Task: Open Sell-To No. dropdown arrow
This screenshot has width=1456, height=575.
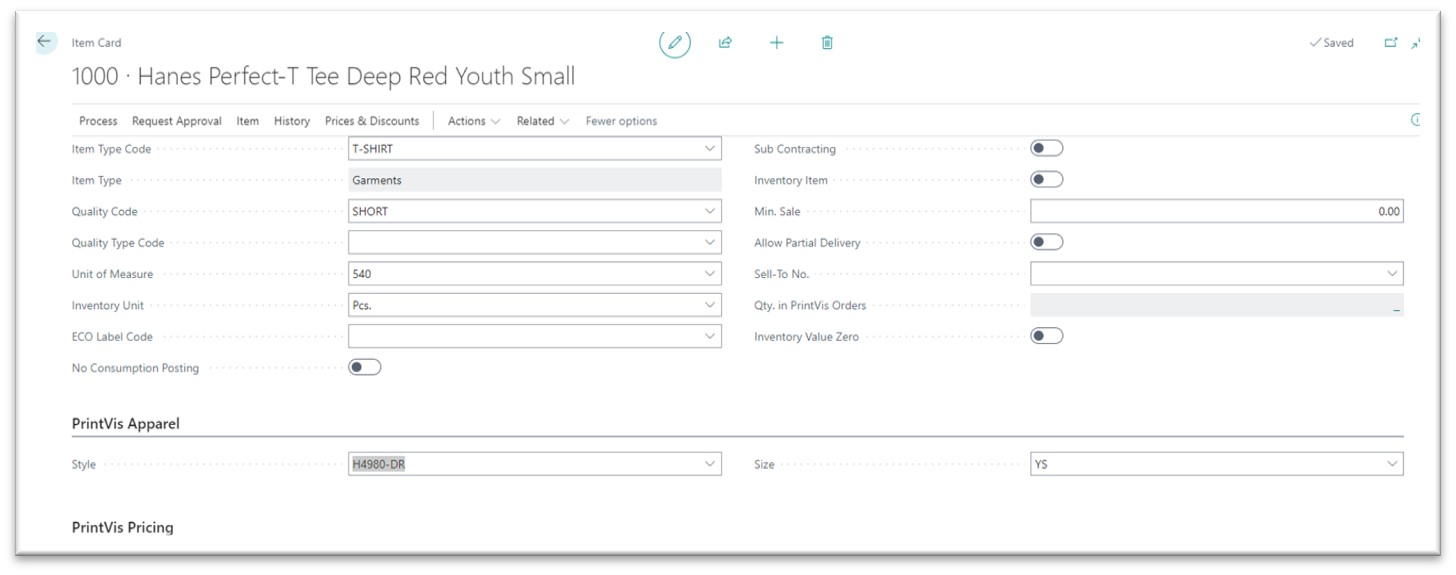Action: click(x=1392, y=274)
